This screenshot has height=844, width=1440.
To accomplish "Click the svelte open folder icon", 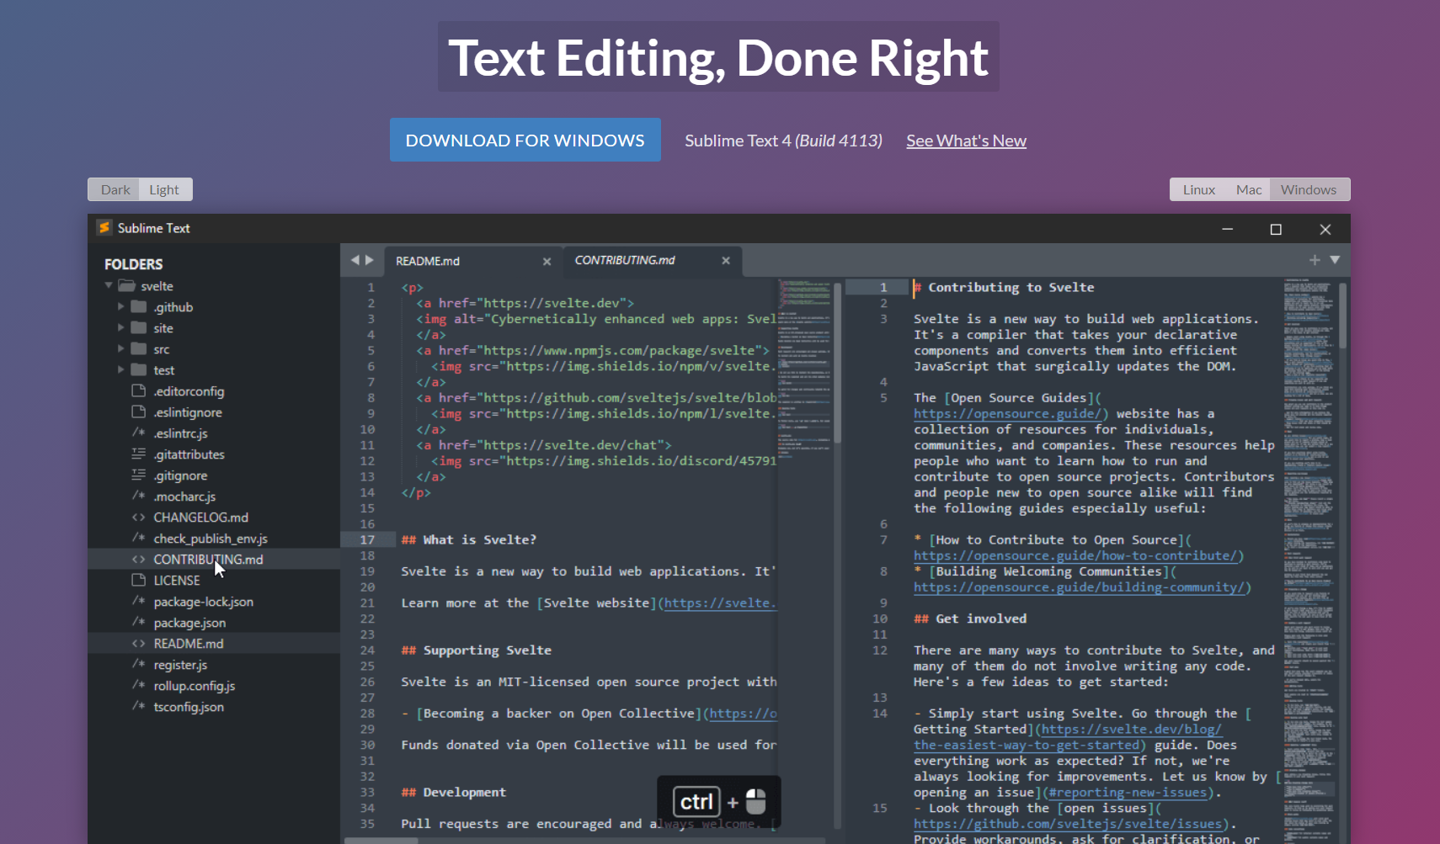I will (127, 285).
